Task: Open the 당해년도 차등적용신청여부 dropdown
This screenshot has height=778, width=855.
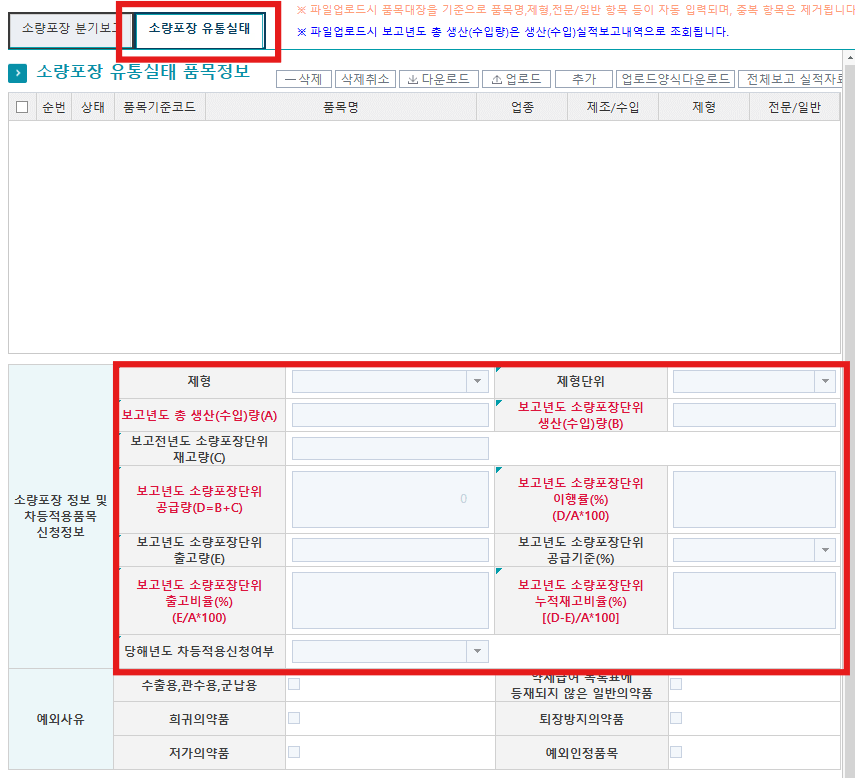Action: tap(476, 651)
